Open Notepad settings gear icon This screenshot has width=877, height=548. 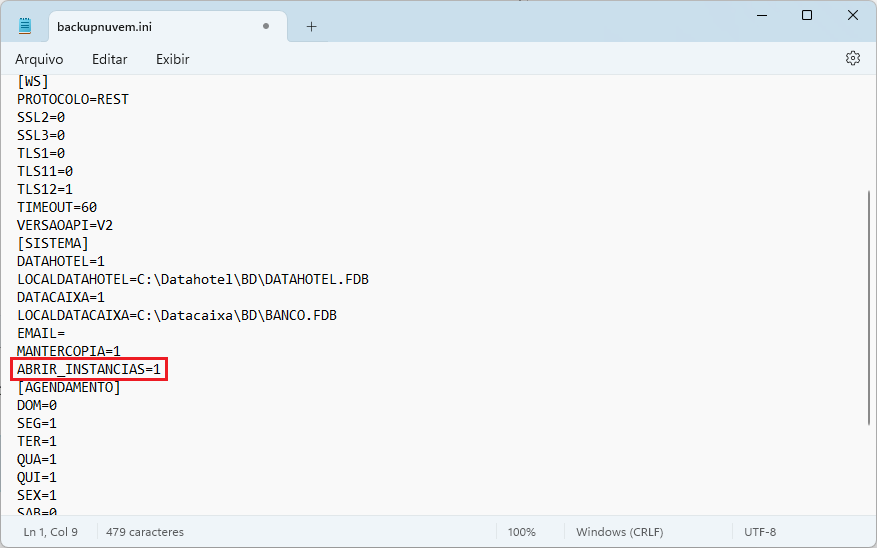pos(852,58)
